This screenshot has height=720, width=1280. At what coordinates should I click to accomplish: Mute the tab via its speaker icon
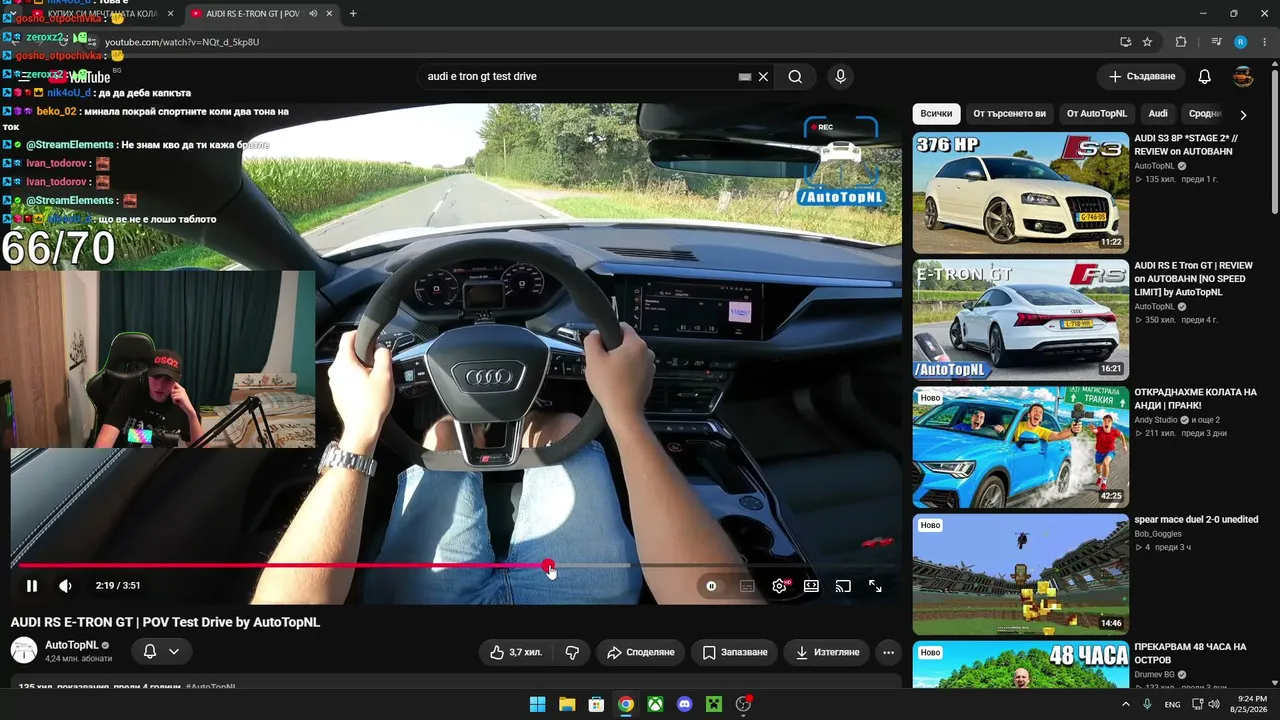coord(313,14)
